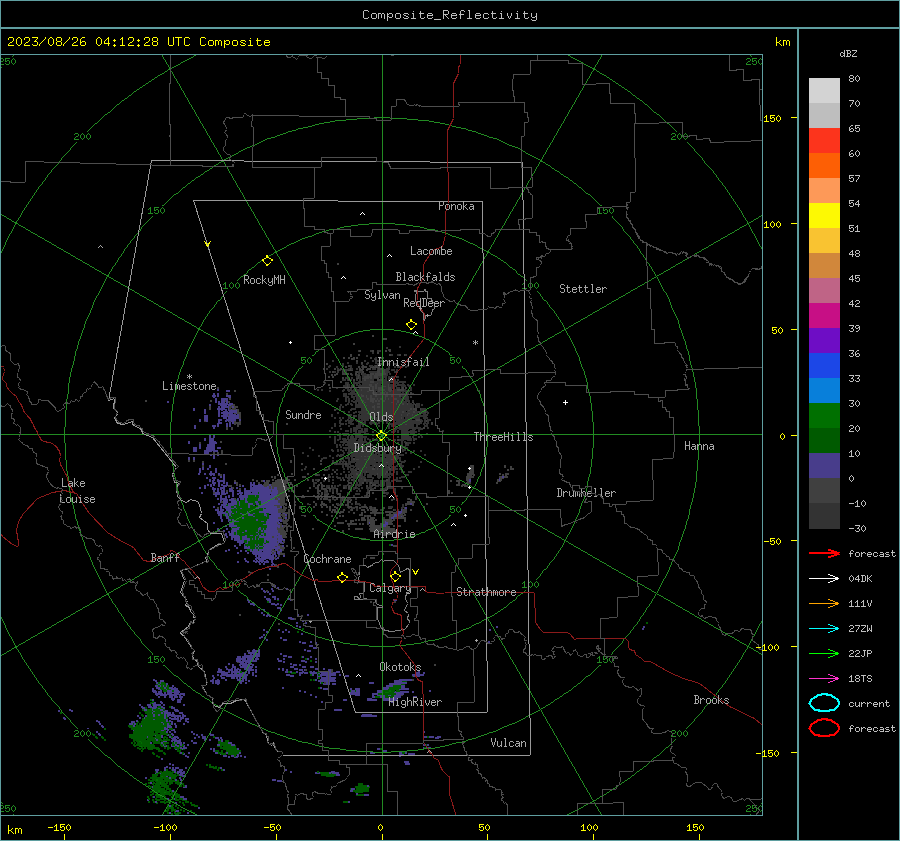Click the -150 tick on bottom km axis

coord(59,828)
